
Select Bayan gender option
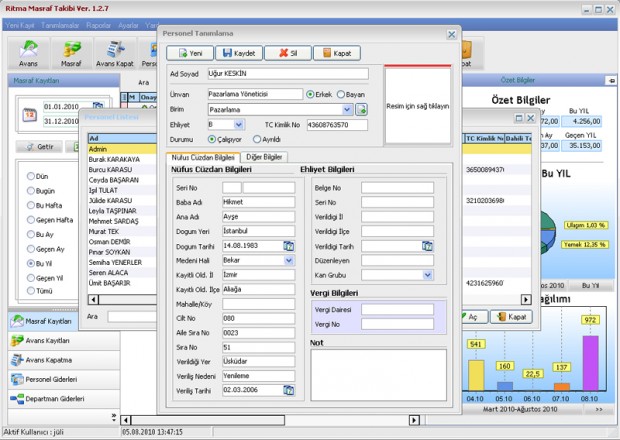[x=340, y=94]
